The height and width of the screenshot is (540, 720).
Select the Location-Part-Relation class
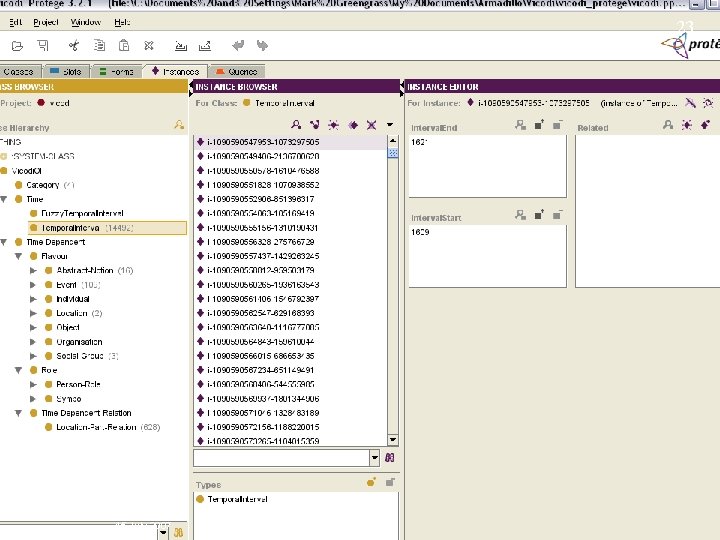tap(97, 427)
